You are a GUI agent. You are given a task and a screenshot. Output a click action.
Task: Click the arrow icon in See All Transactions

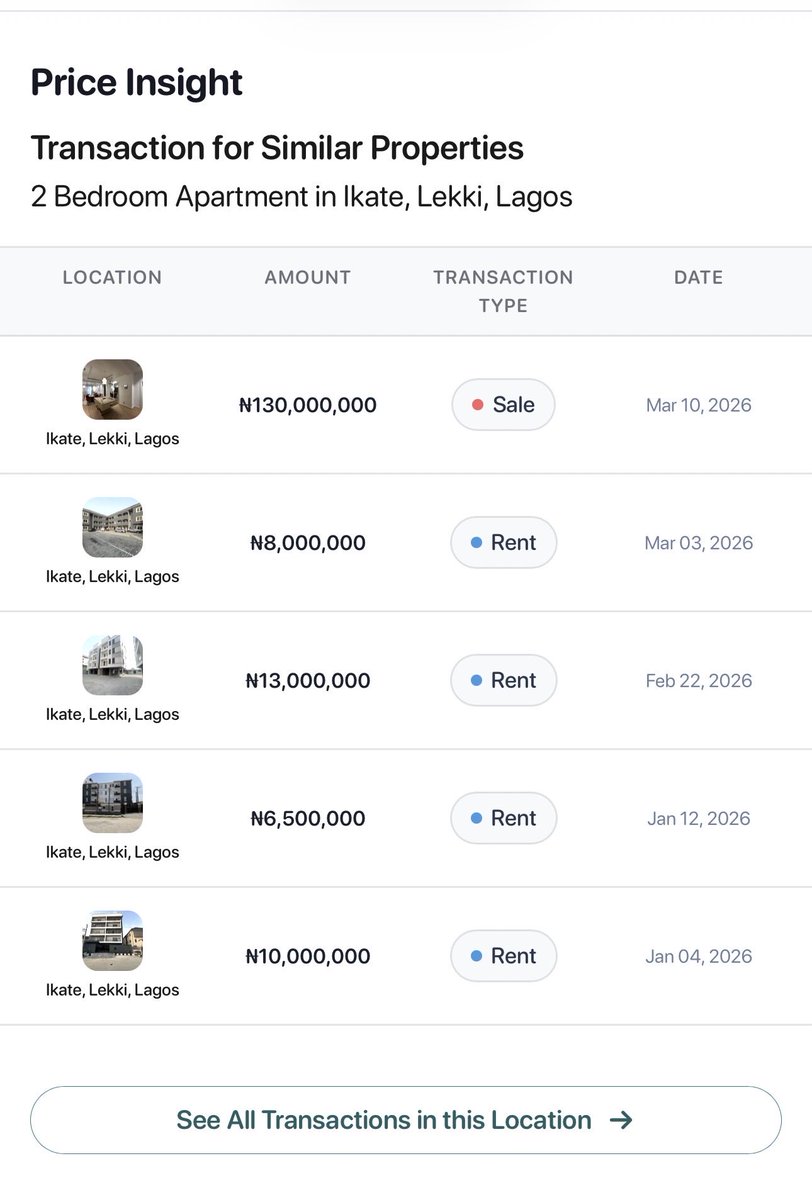pyautogui.click(x=621, y=1120)
